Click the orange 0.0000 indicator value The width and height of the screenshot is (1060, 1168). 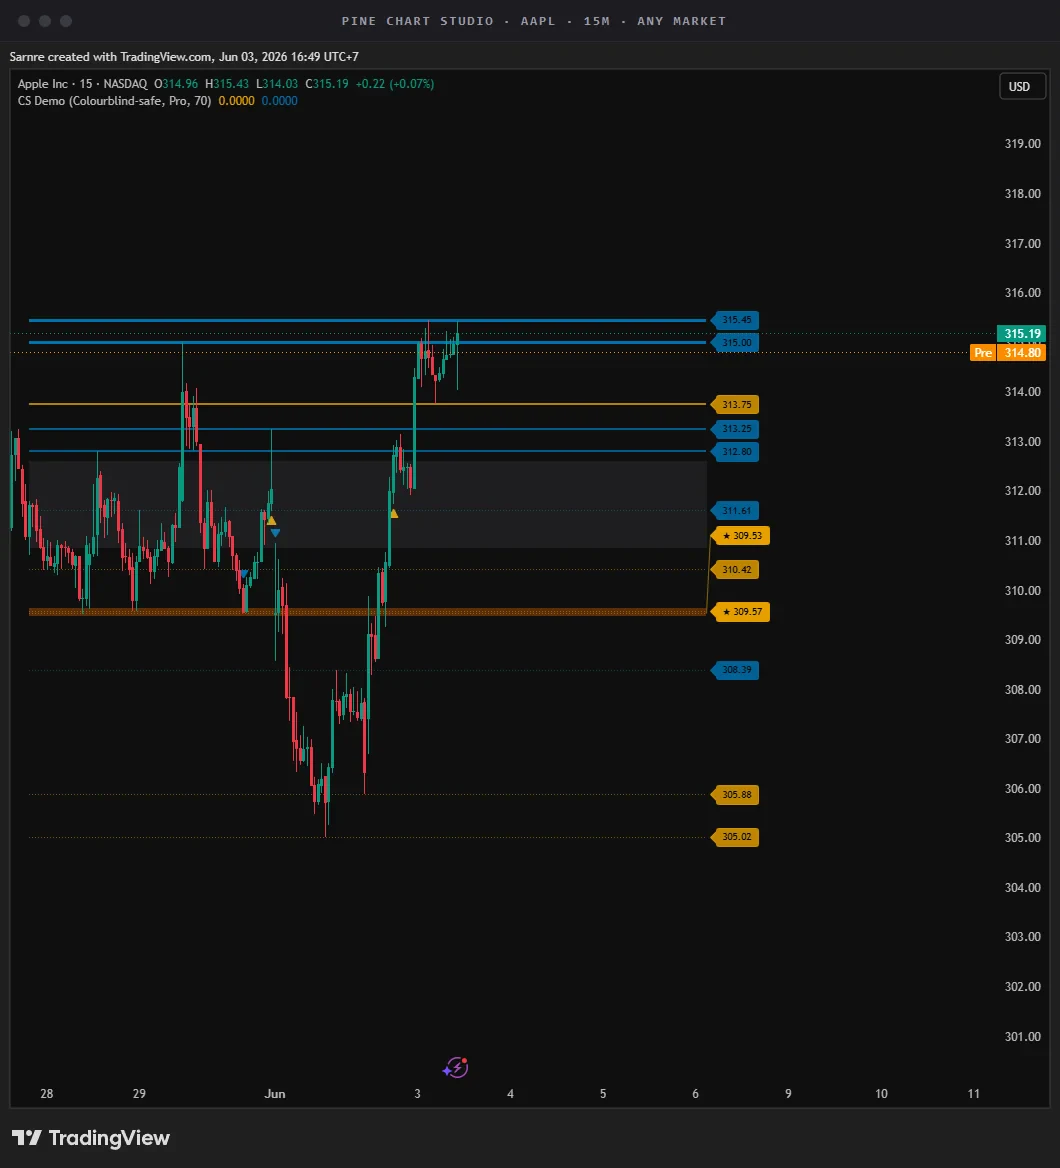tap(236, 101)
